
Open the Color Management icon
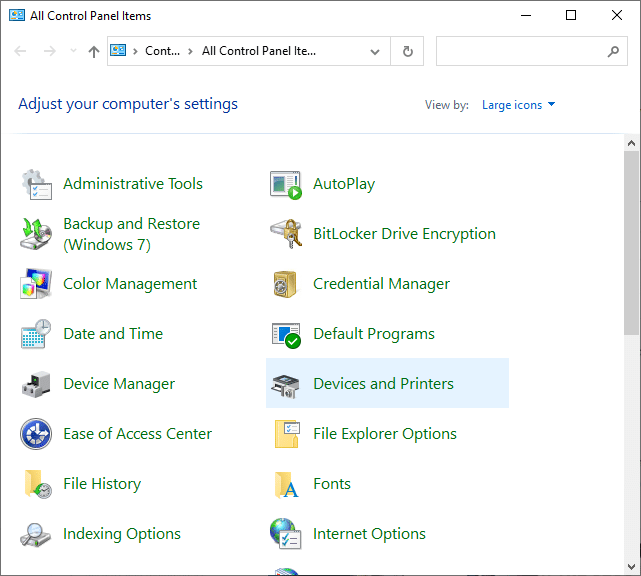(36, 284)
